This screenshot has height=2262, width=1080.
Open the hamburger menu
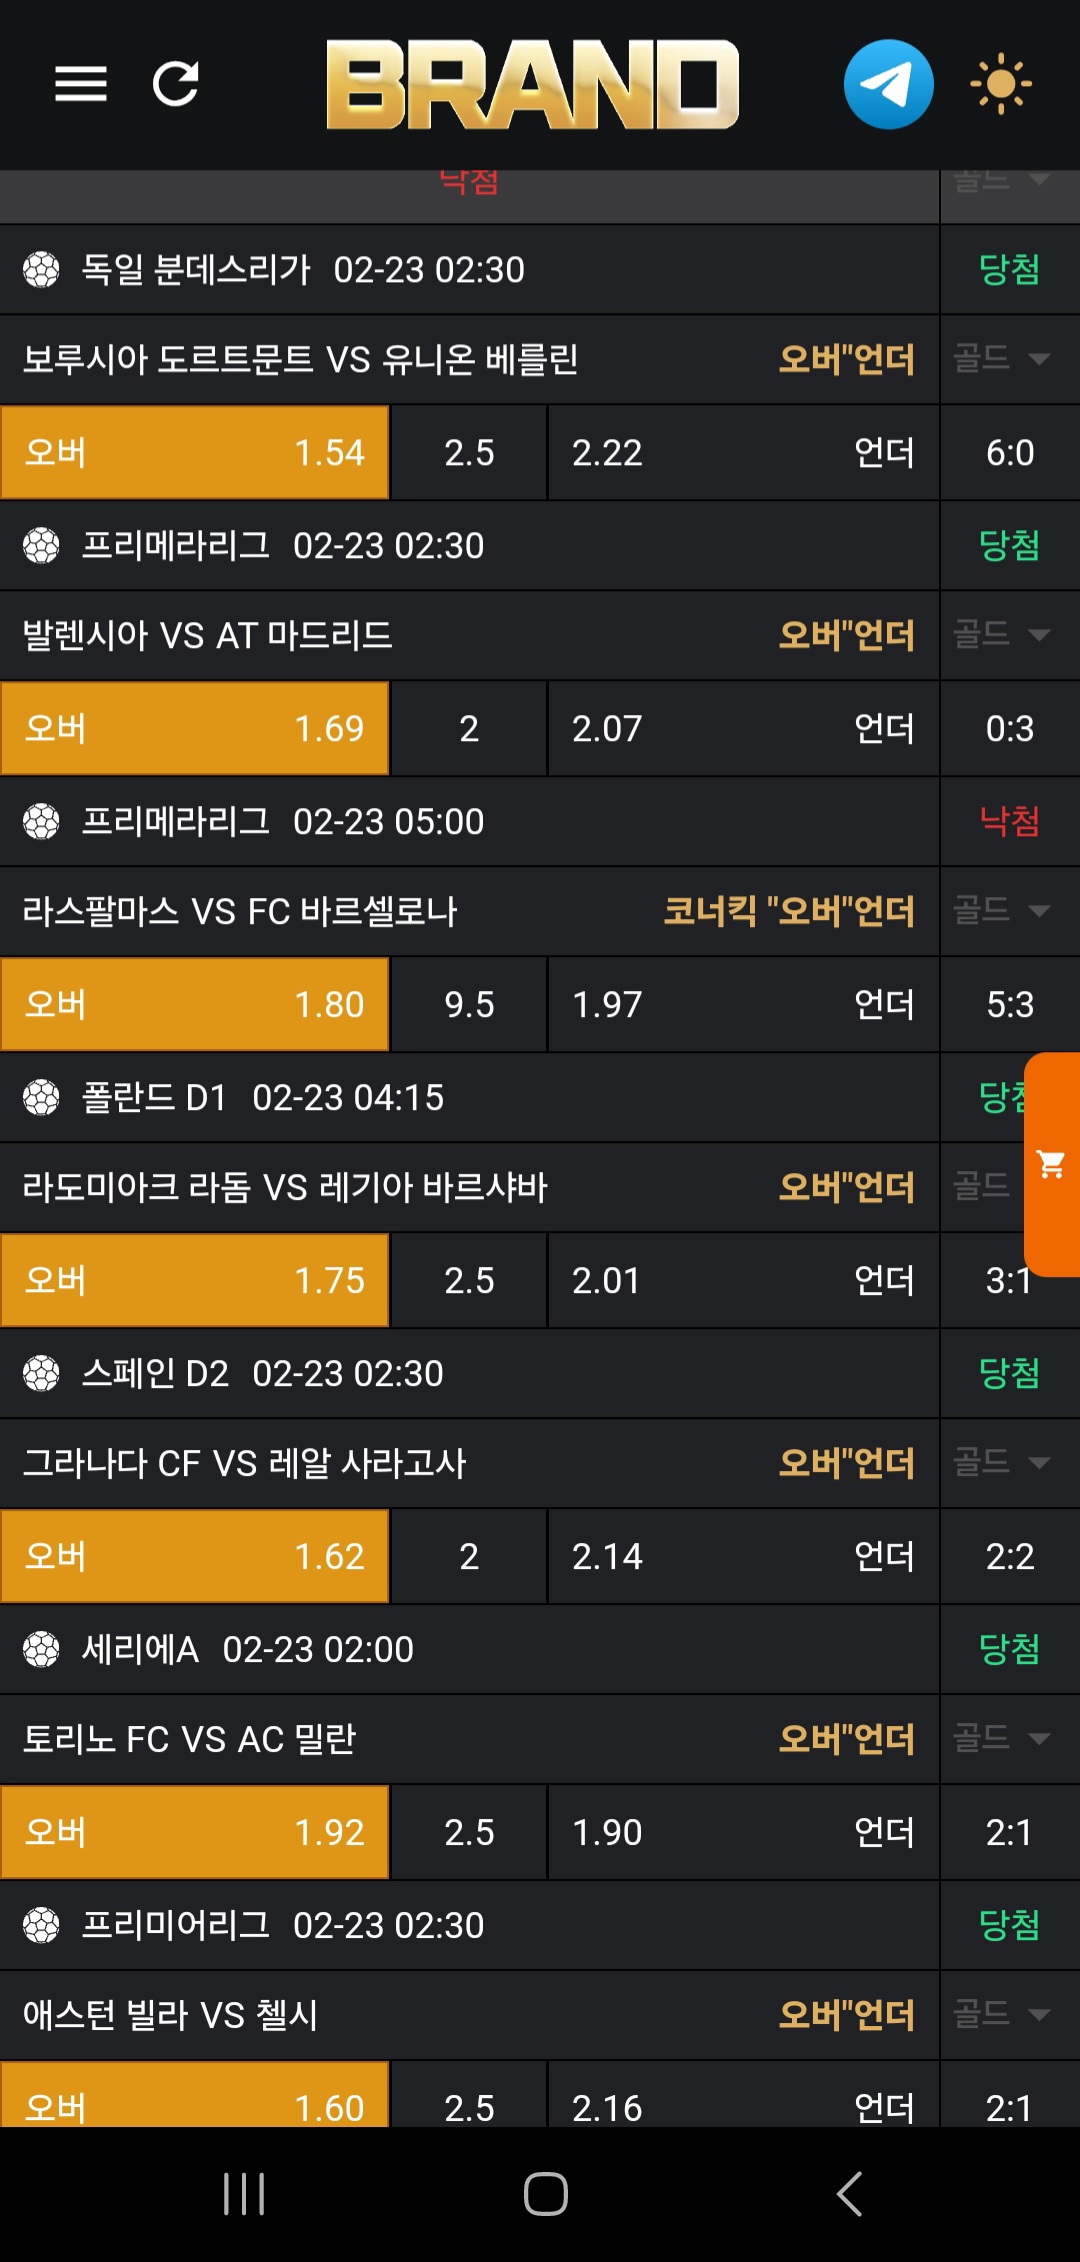click(x=80, y=84)
